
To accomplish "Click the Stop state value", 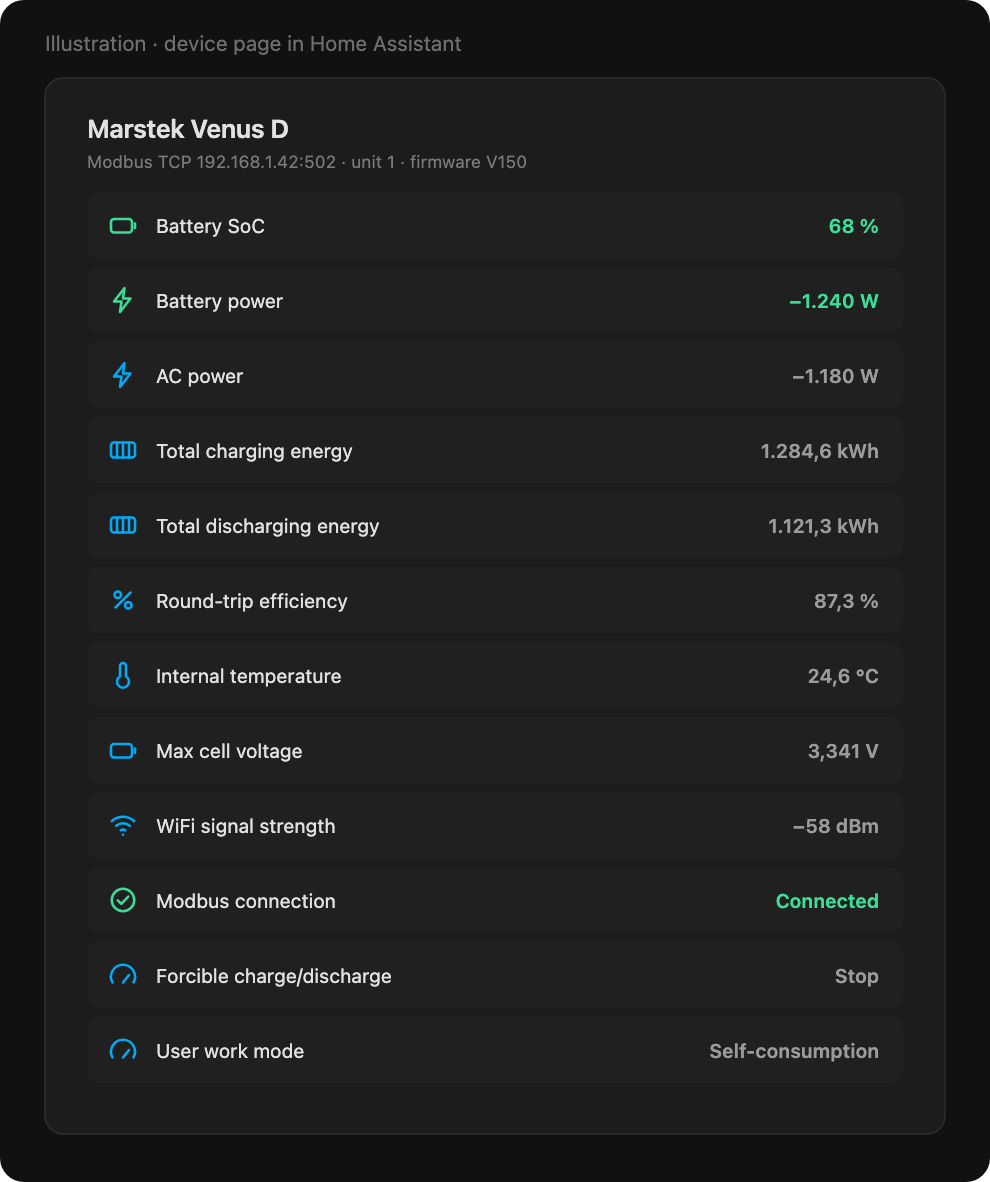I will [857, 976].
